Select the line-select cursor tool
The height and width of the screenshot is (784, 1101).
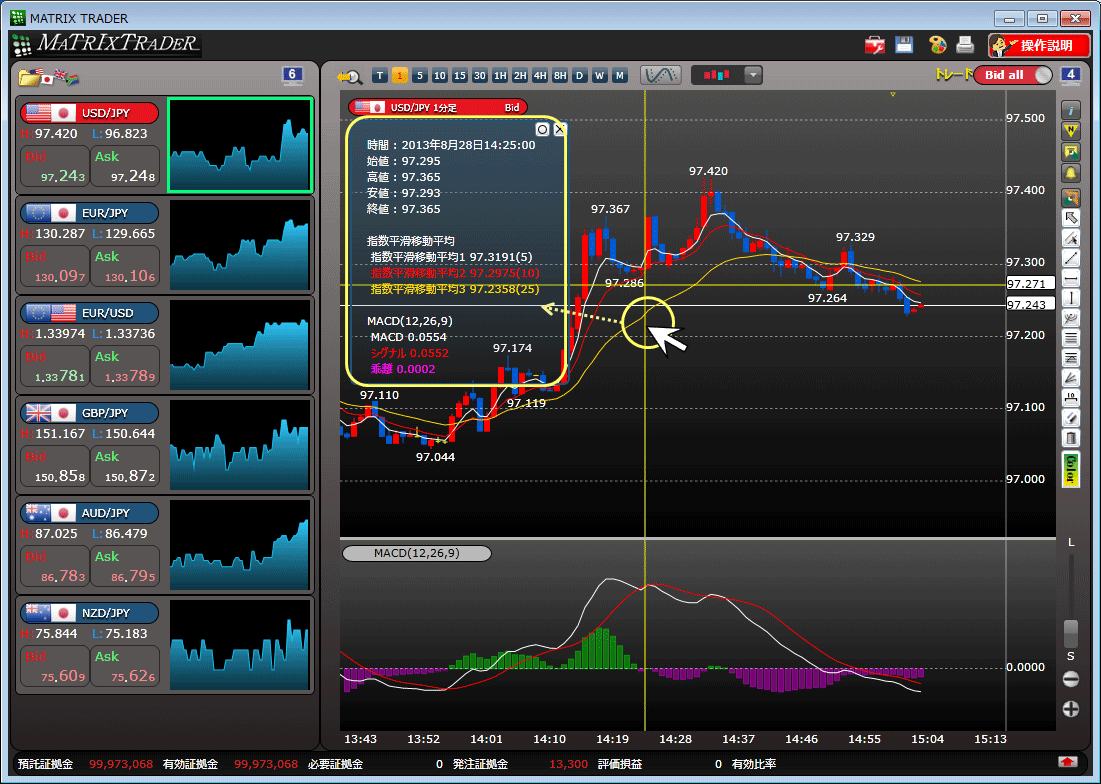point(1071,238)
